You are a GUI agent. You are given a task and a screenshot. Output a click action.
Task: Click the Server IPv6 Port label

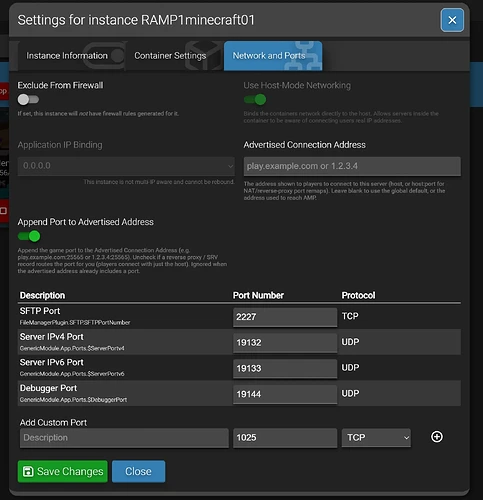[x=51, y=362]
